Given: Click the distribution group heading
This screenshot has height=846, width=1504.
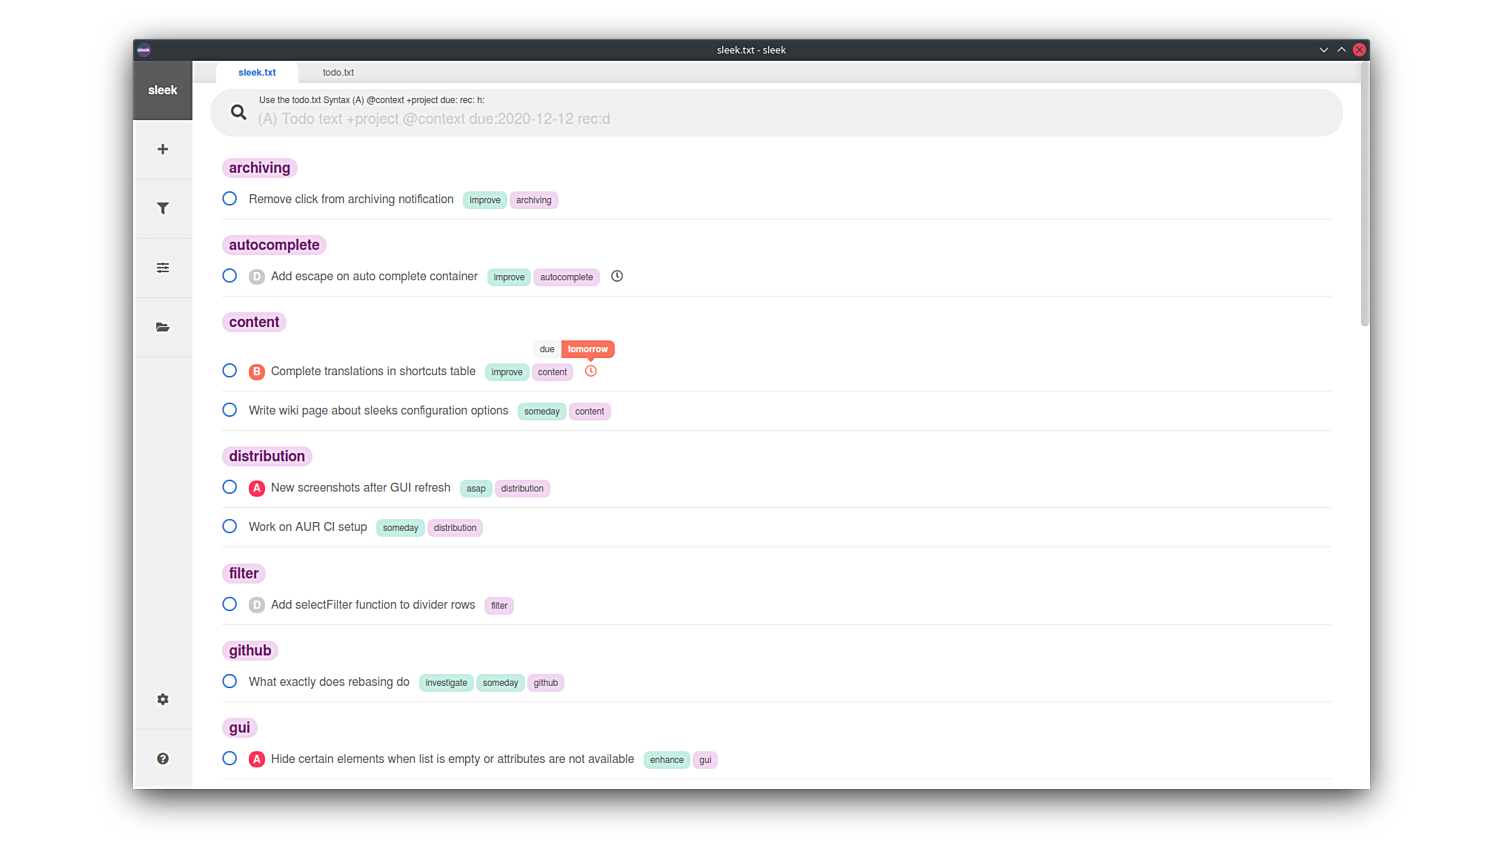Looking at the screenshot, I should click(267, 456).
